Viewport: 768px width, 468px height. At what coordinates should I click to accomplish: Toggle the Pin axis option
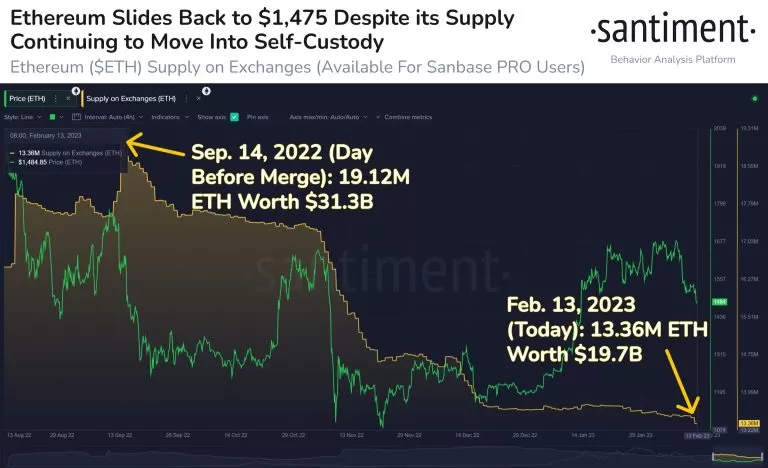(x=258, y=117)
